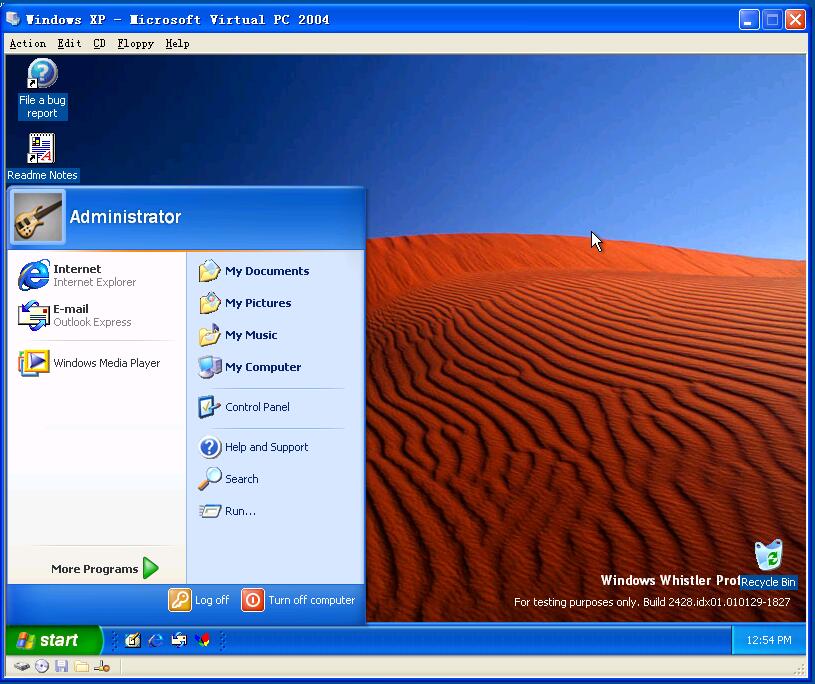Click the shared folders status bar icon
Image resolution: width=815 pixels, height=684 pixels.
coord(81,666)
